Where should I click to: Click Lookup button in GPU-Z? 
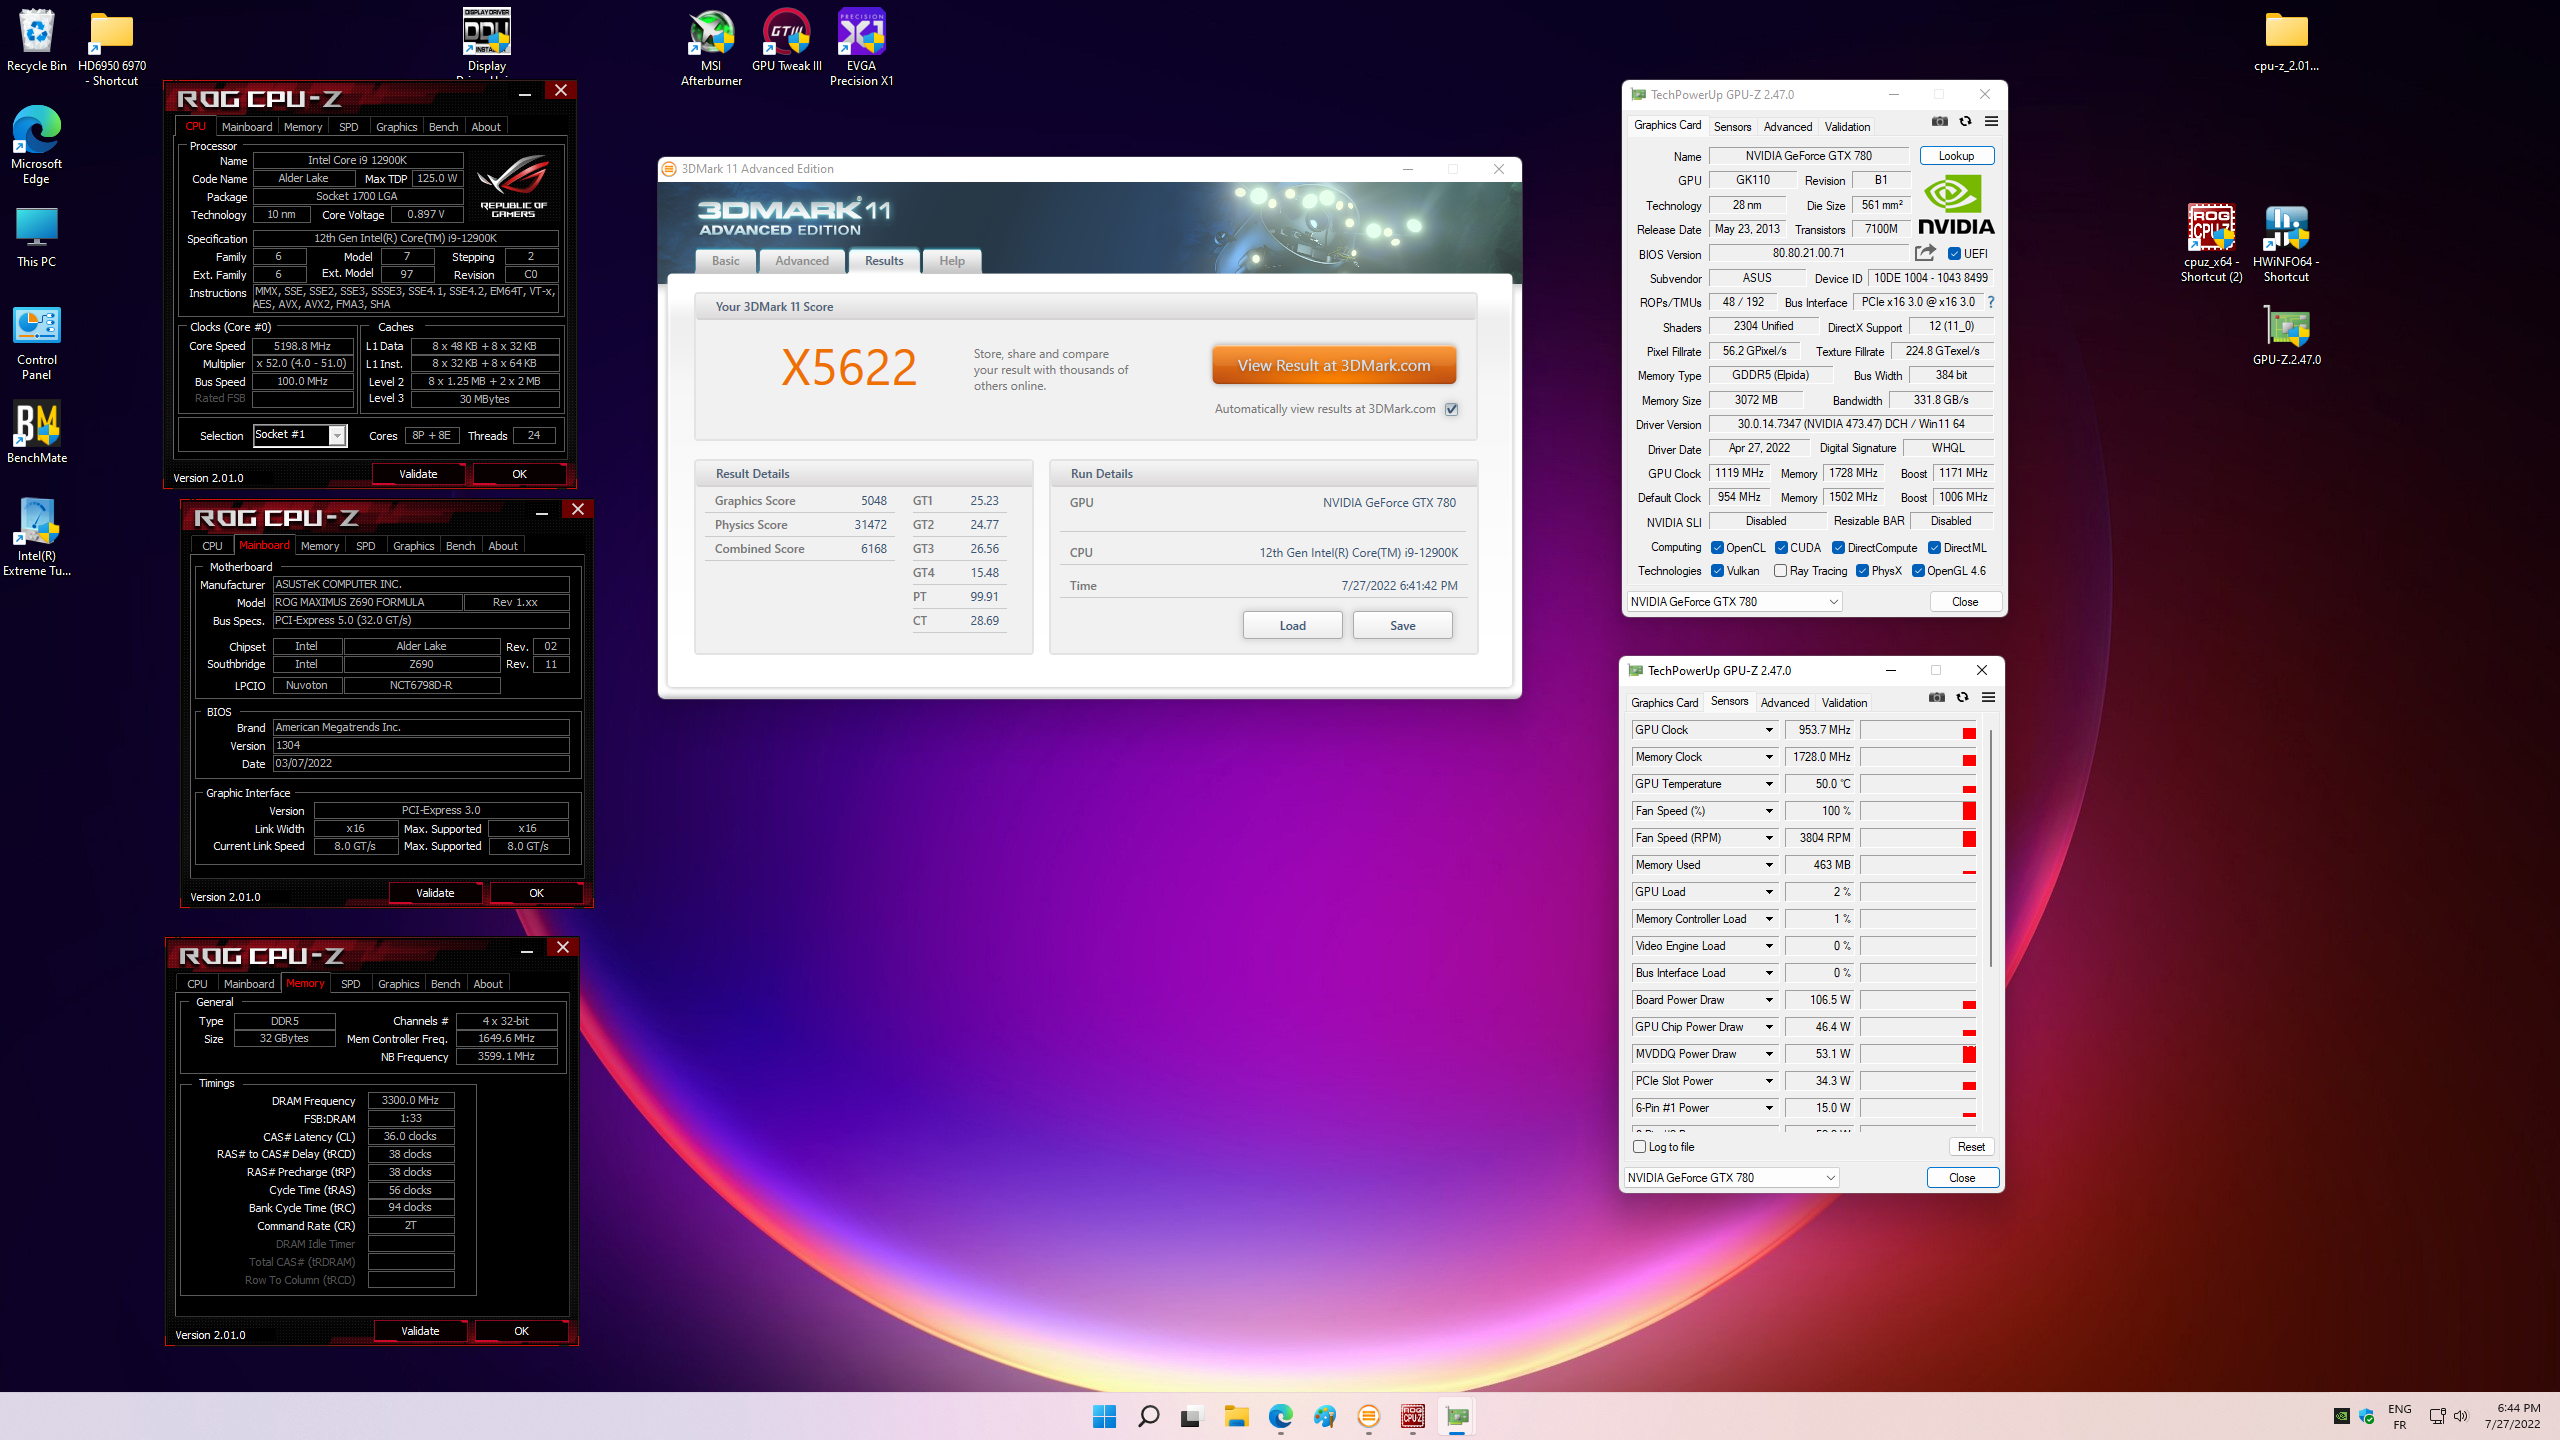(1956, 156)
